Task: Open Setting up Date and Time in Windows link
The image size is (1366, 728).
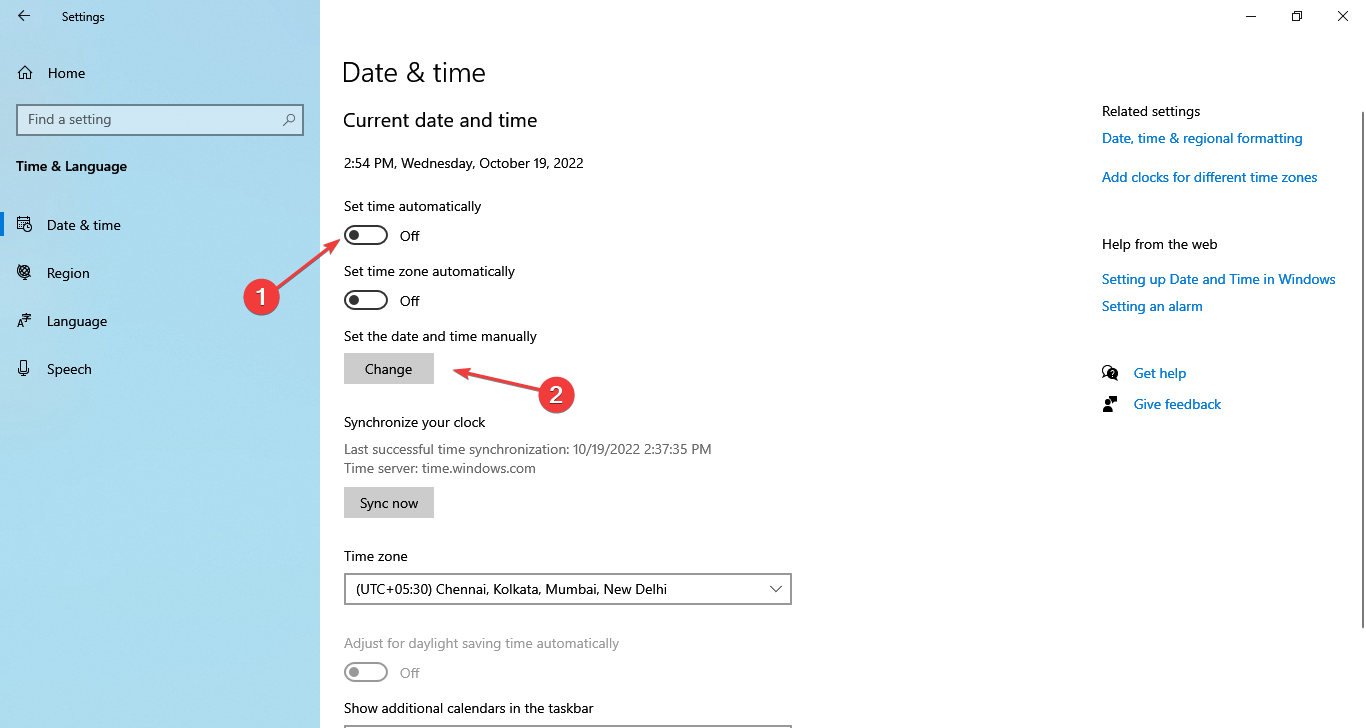Action: [x=1218, y=279]
